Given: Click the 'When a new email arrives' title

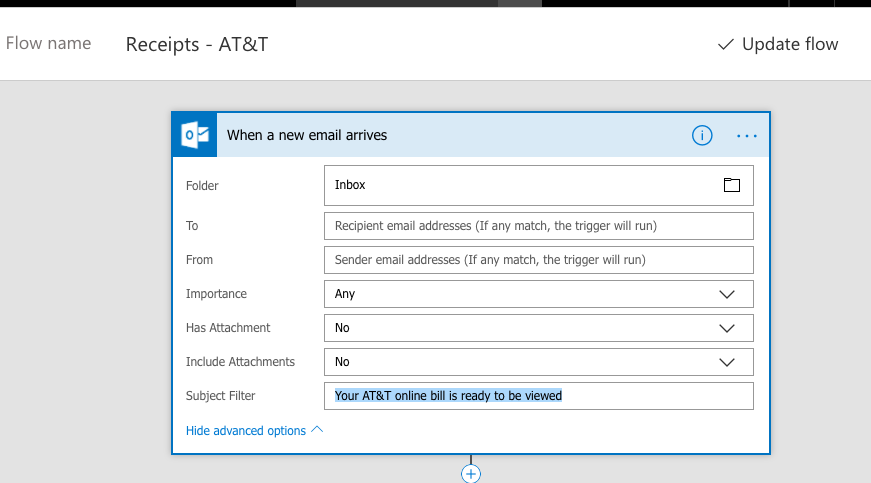Looking at the screenshot, I should (307, 135).
